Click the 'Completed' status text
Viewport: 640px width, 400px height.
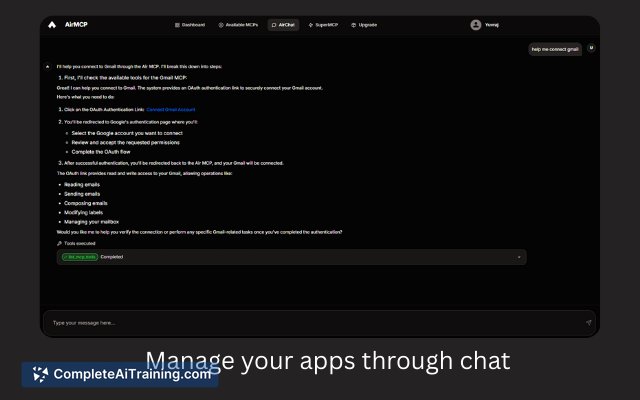111,257
